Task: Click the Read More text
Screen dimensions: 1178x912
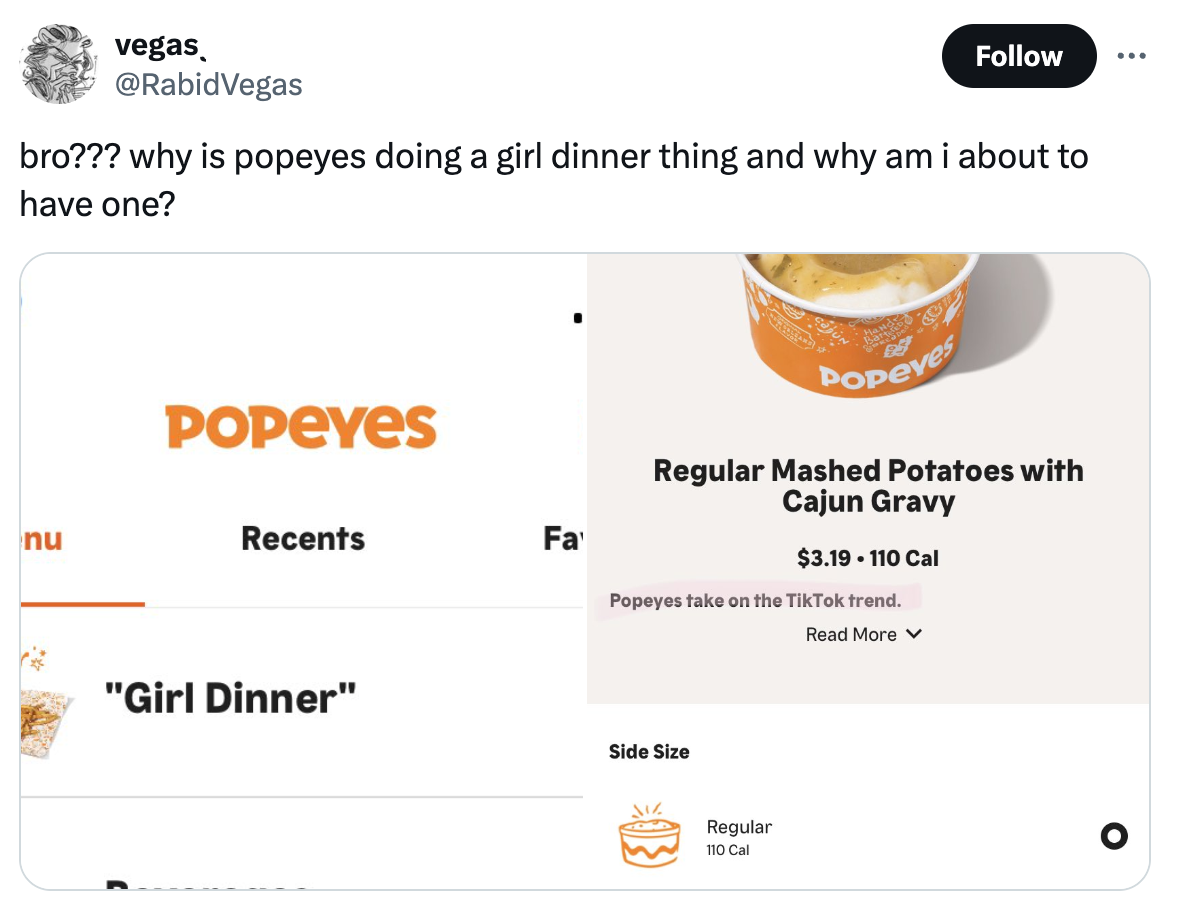Action: 850,634
